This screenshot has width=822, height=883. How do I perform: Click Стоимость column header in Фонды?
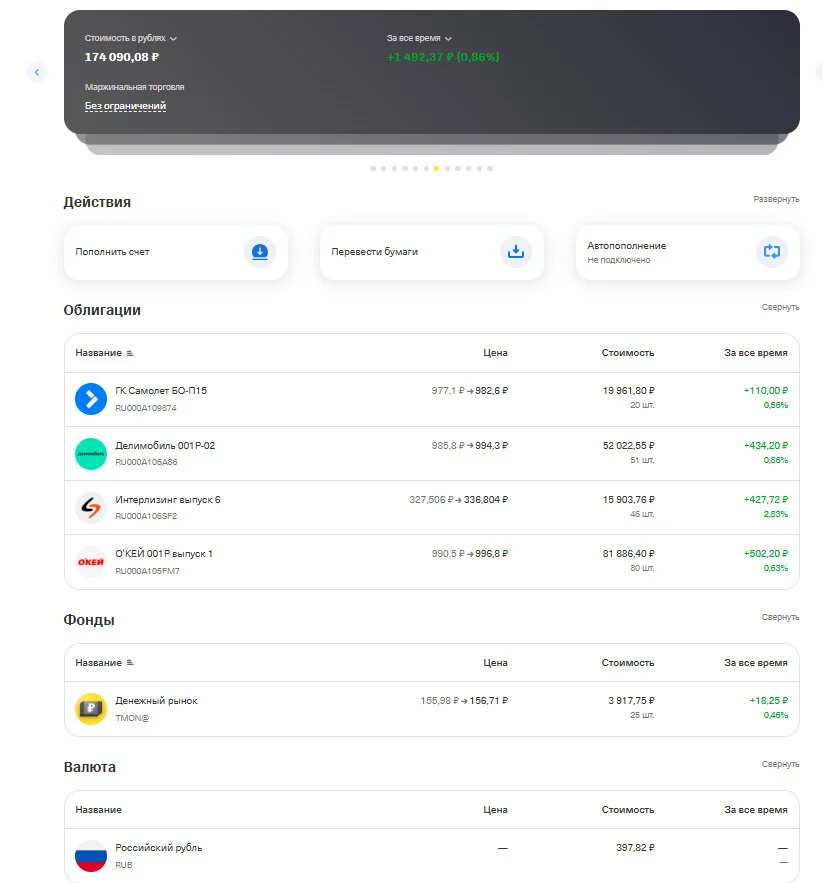coord(628,663)
